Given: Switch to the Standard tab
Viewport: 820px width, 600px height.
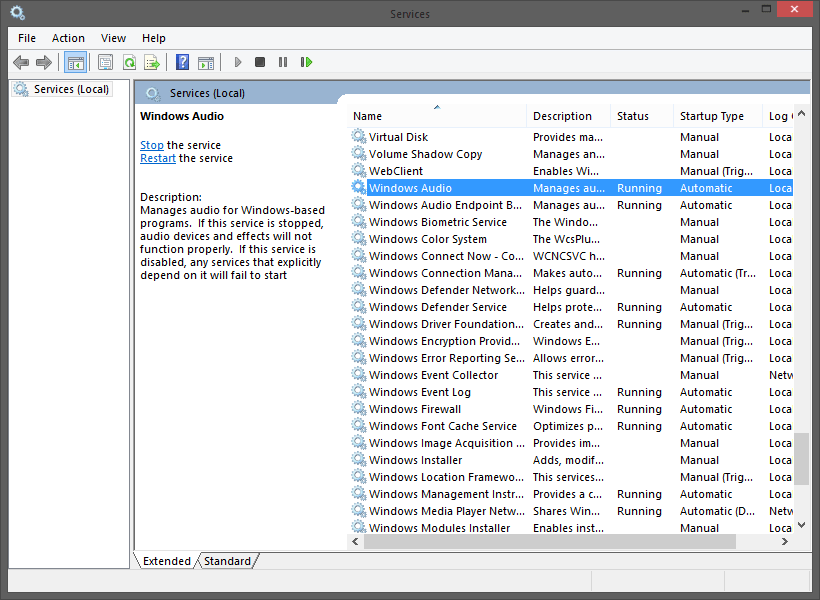Looking at the screenshot, I should coord(227,561).
